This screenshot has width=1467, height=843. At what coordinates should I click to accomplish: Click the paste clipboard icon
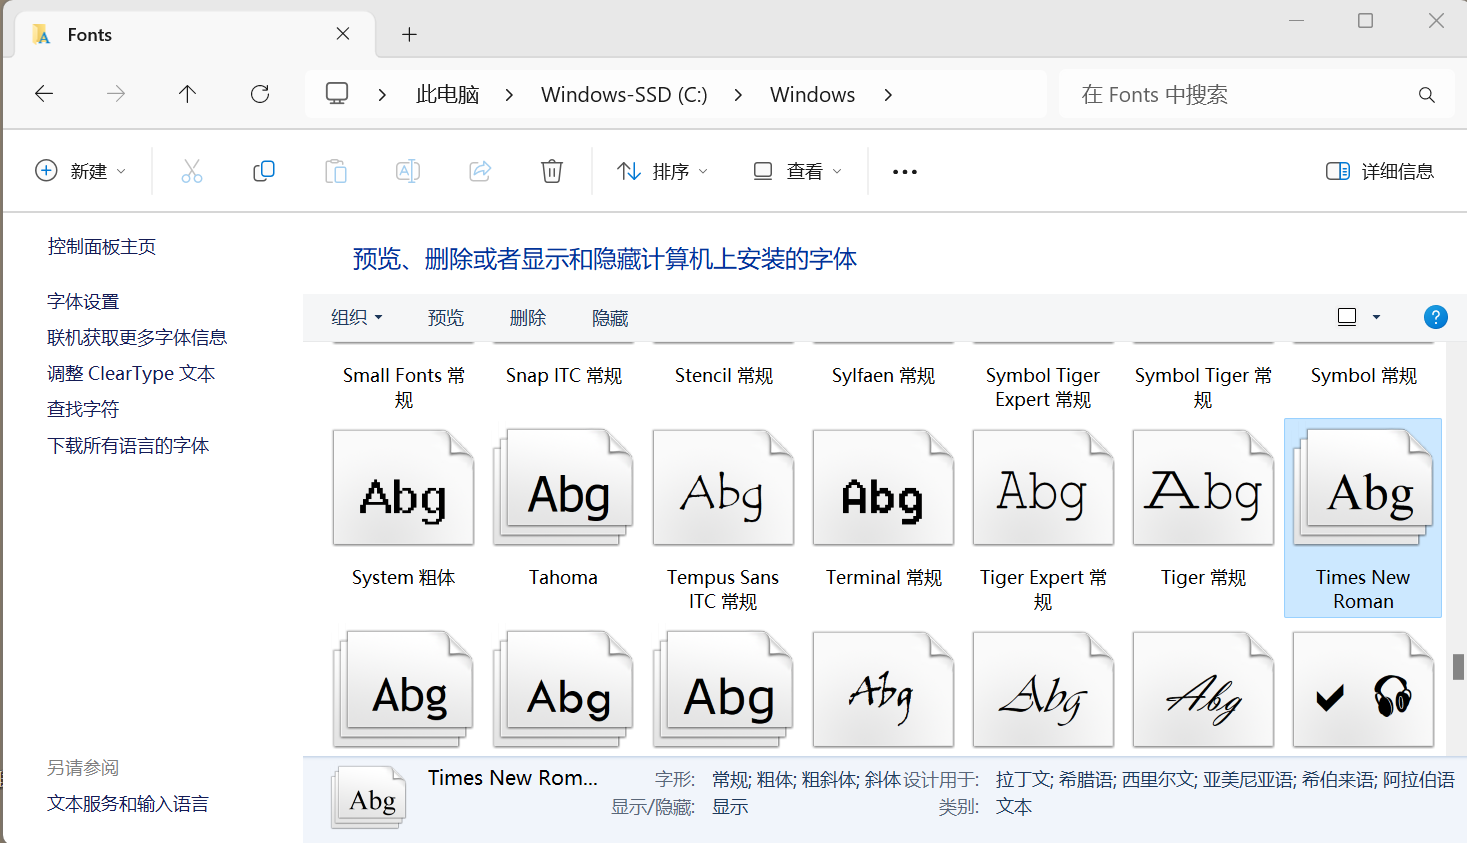(336, 171)
